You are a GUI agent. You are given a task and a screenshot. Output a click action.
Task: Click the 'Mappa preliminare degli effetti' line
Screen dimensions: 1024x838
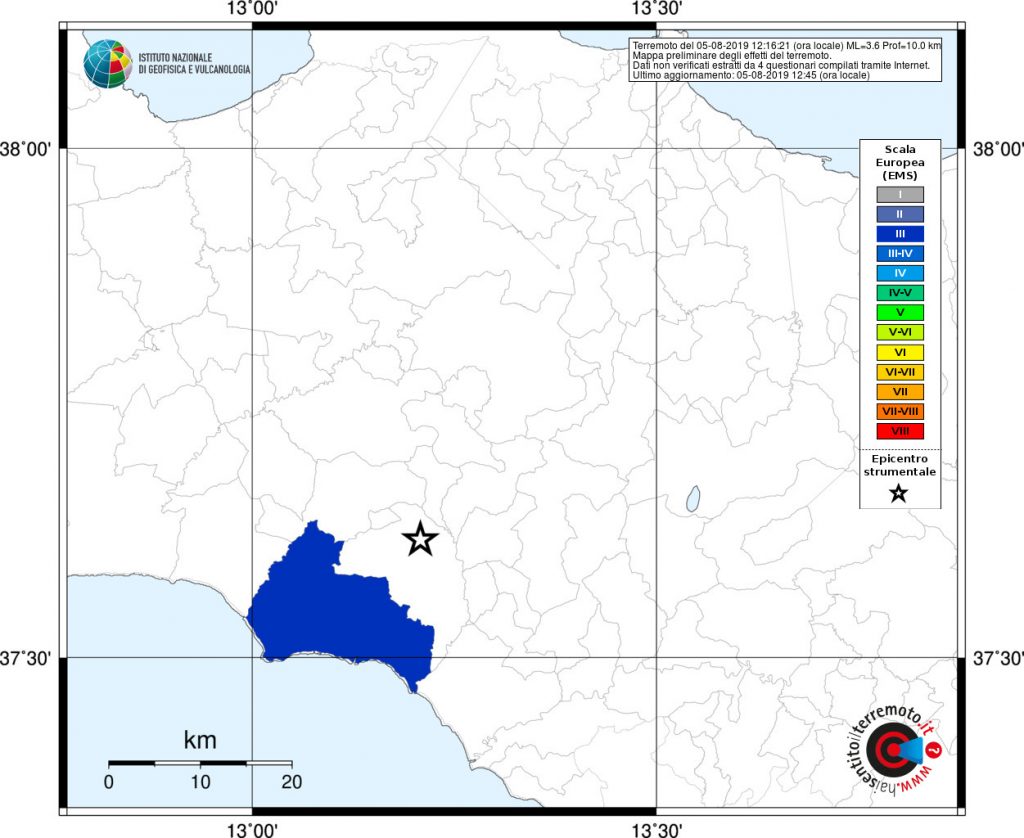(731, 56)
